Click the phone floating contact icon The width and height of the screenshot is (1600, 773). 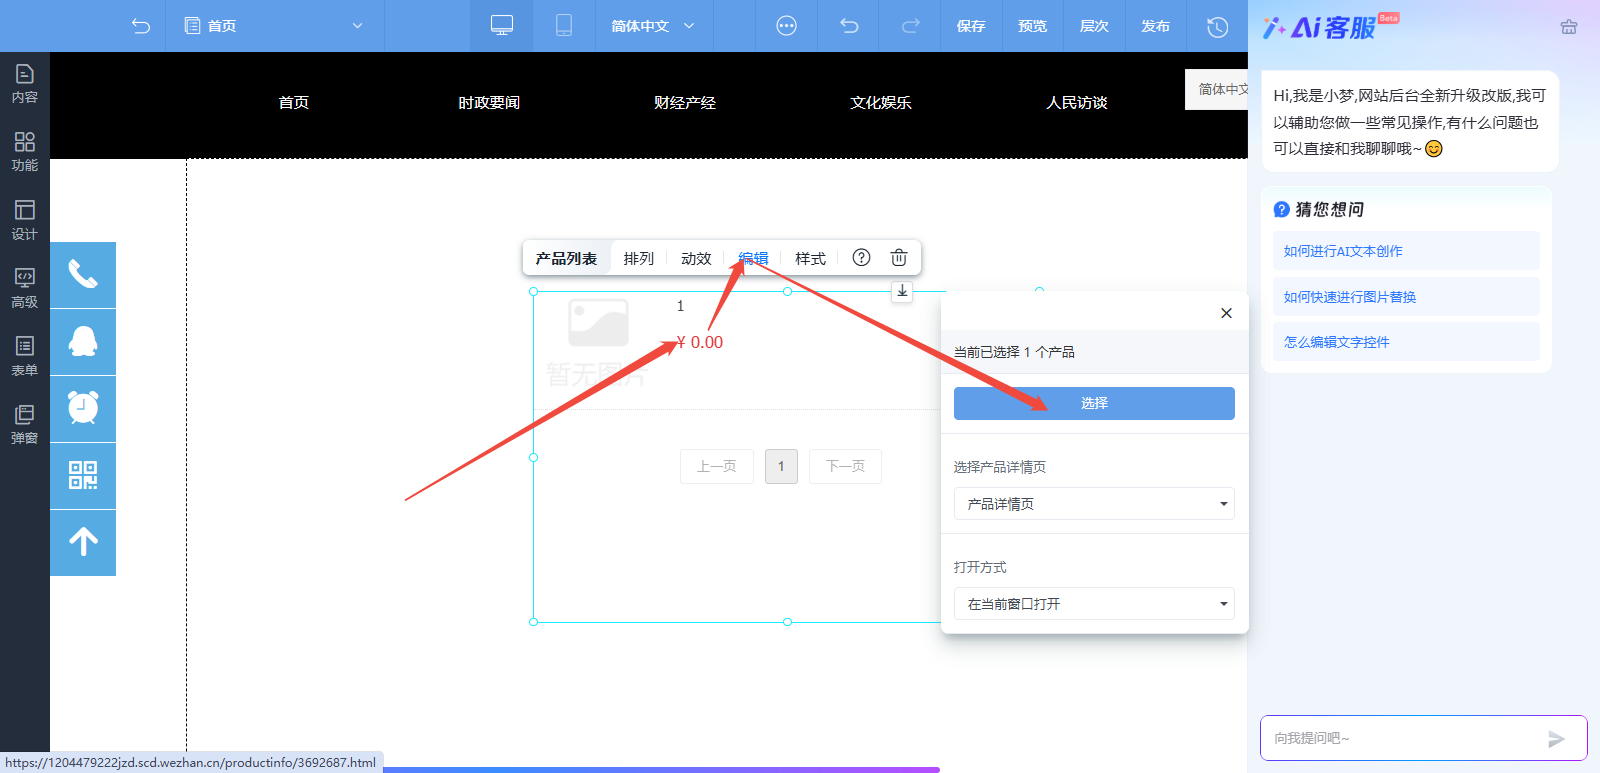click(83, 275)
